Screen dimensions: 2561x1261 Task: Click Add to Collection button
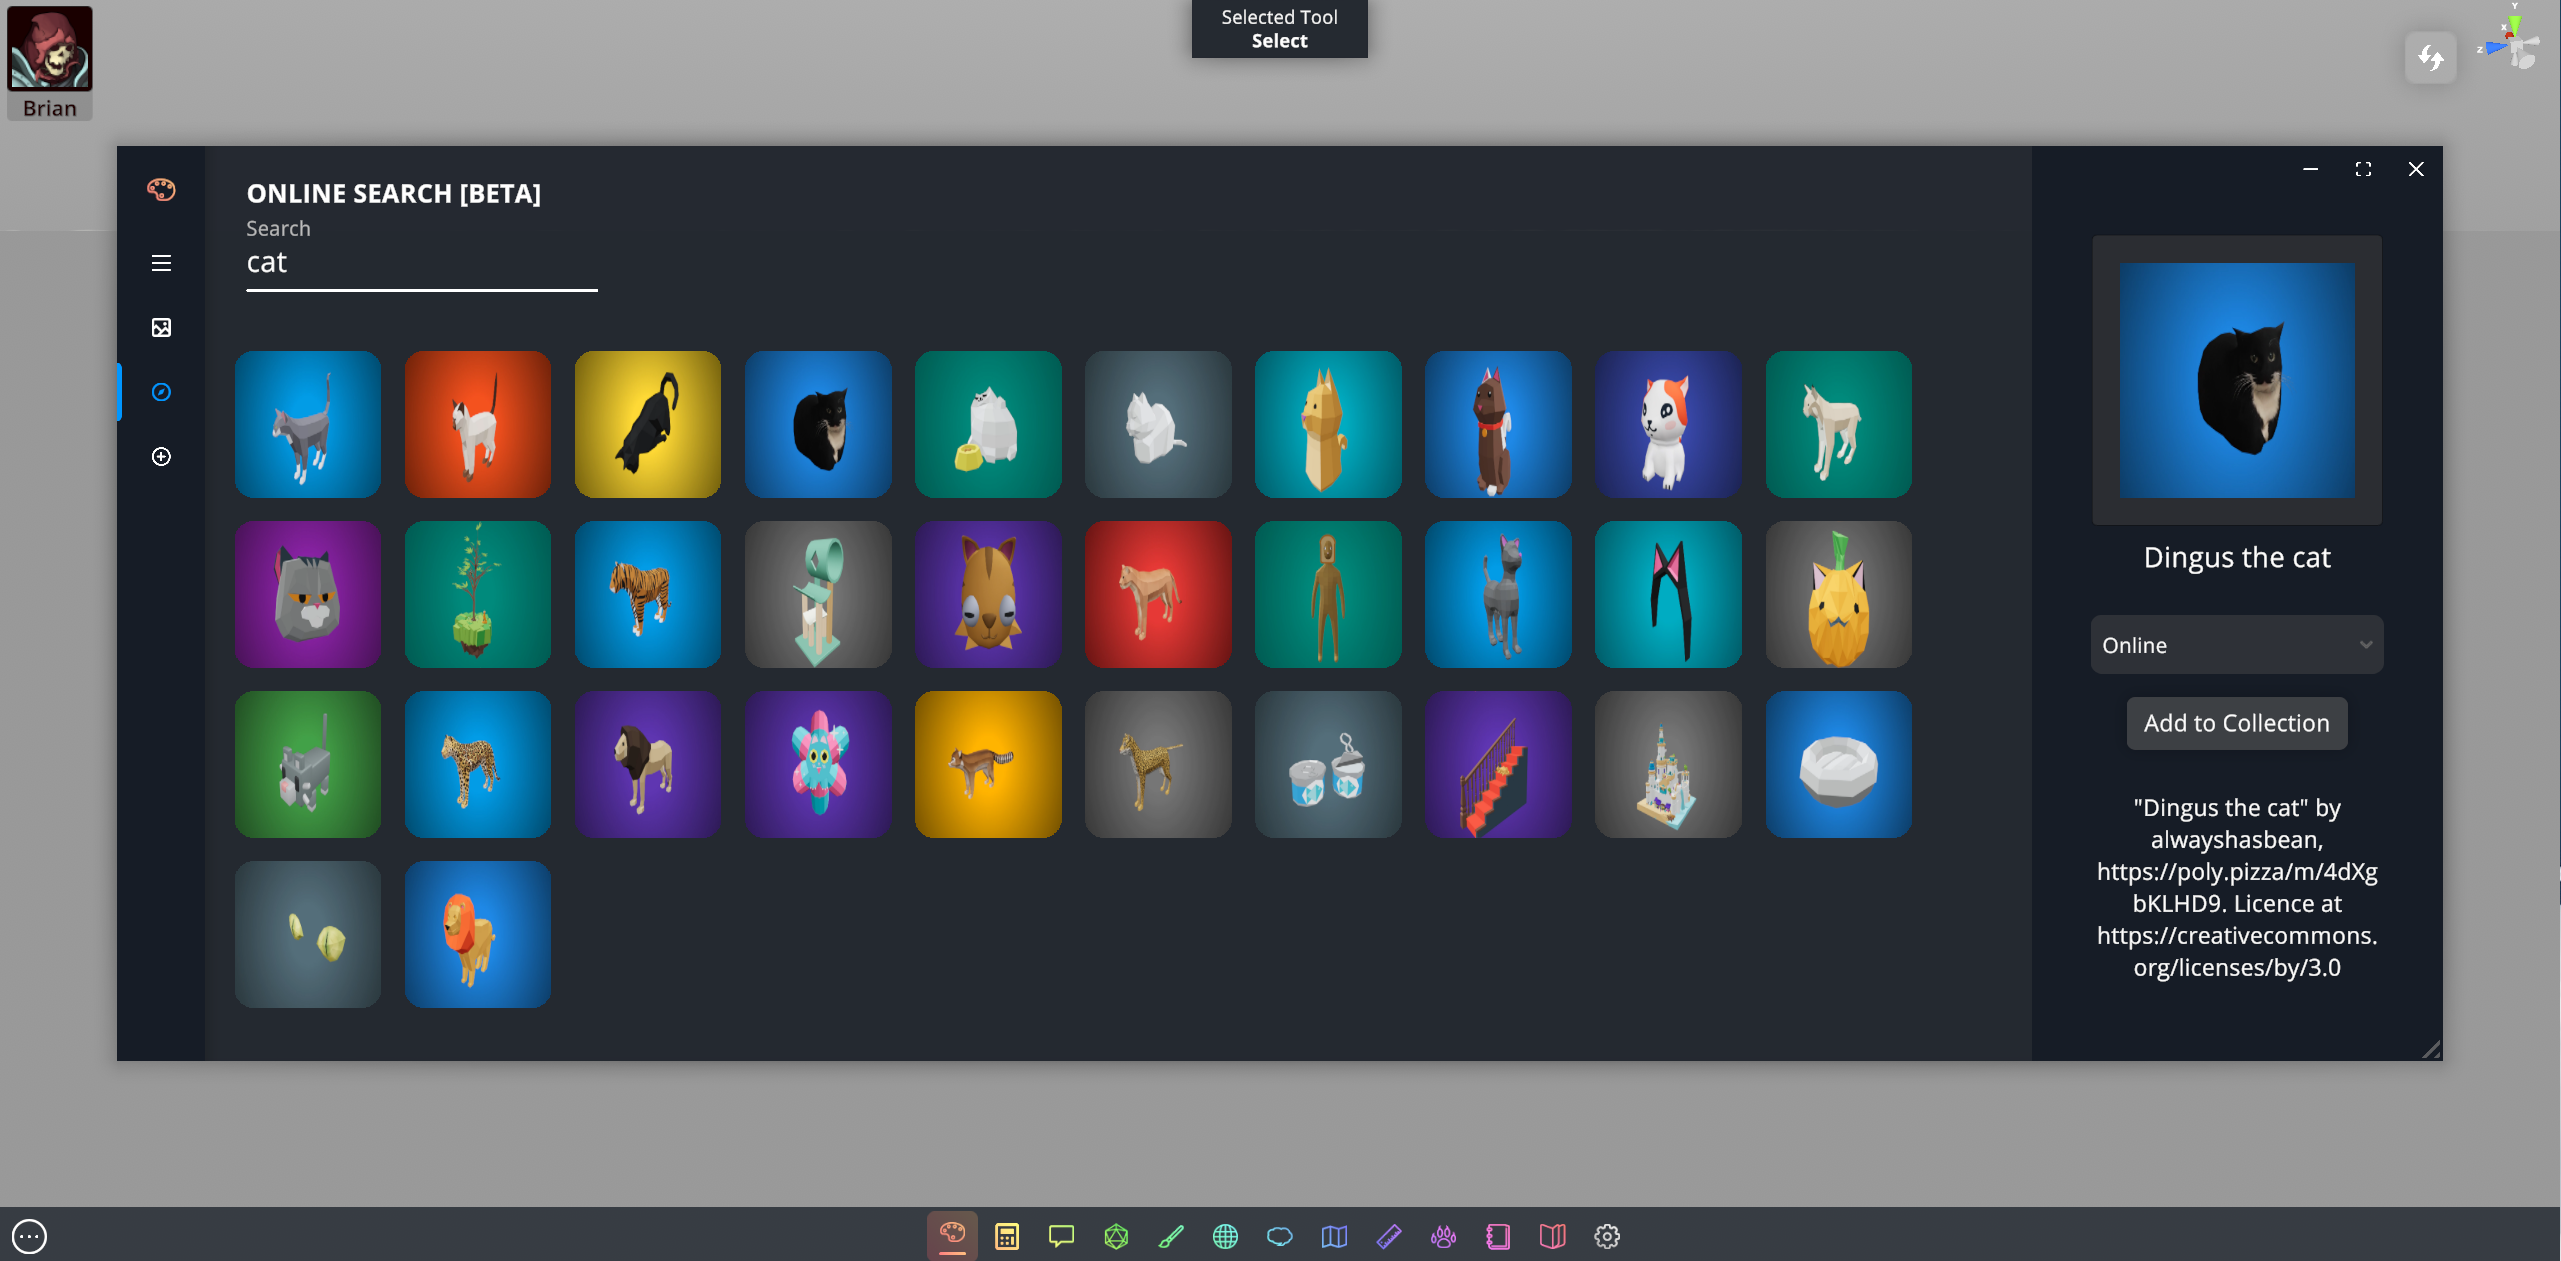[x=2236, y=723]
